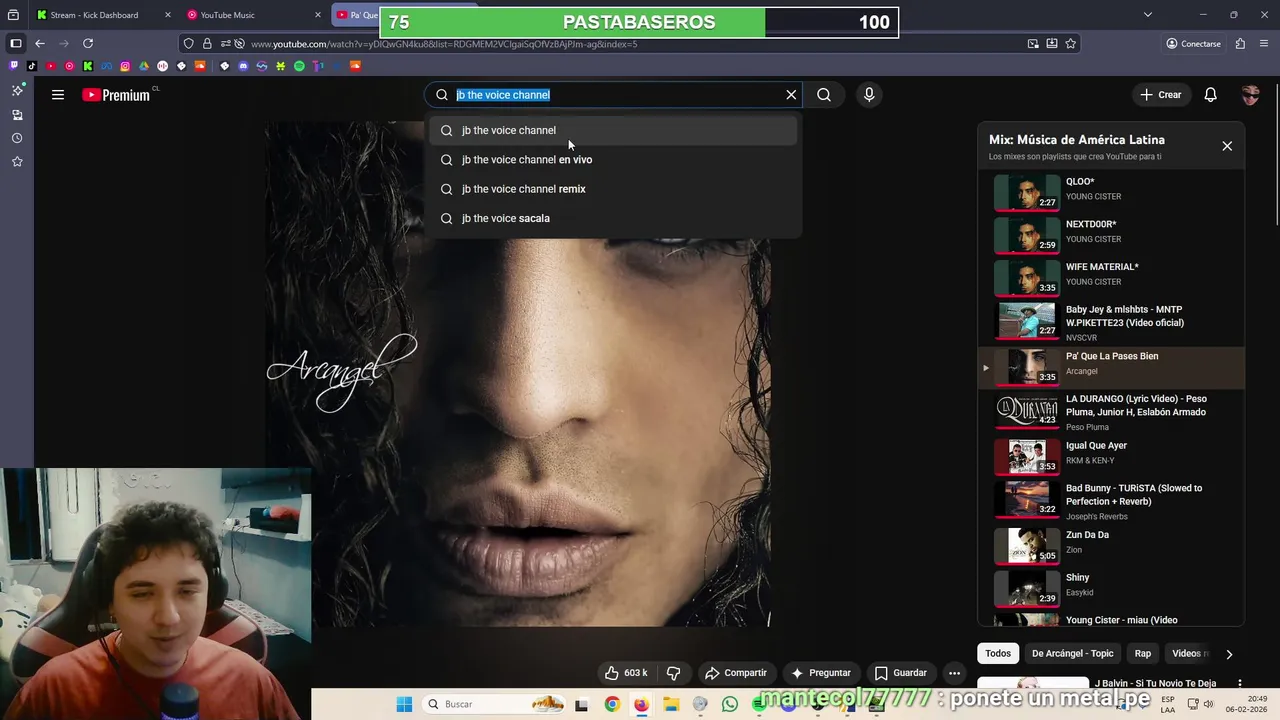Image resolution: width=1280 pixels, height=720 pixels.
Task: Click the address bar URL
Action: pyautogui.click(x=443, y=44)
